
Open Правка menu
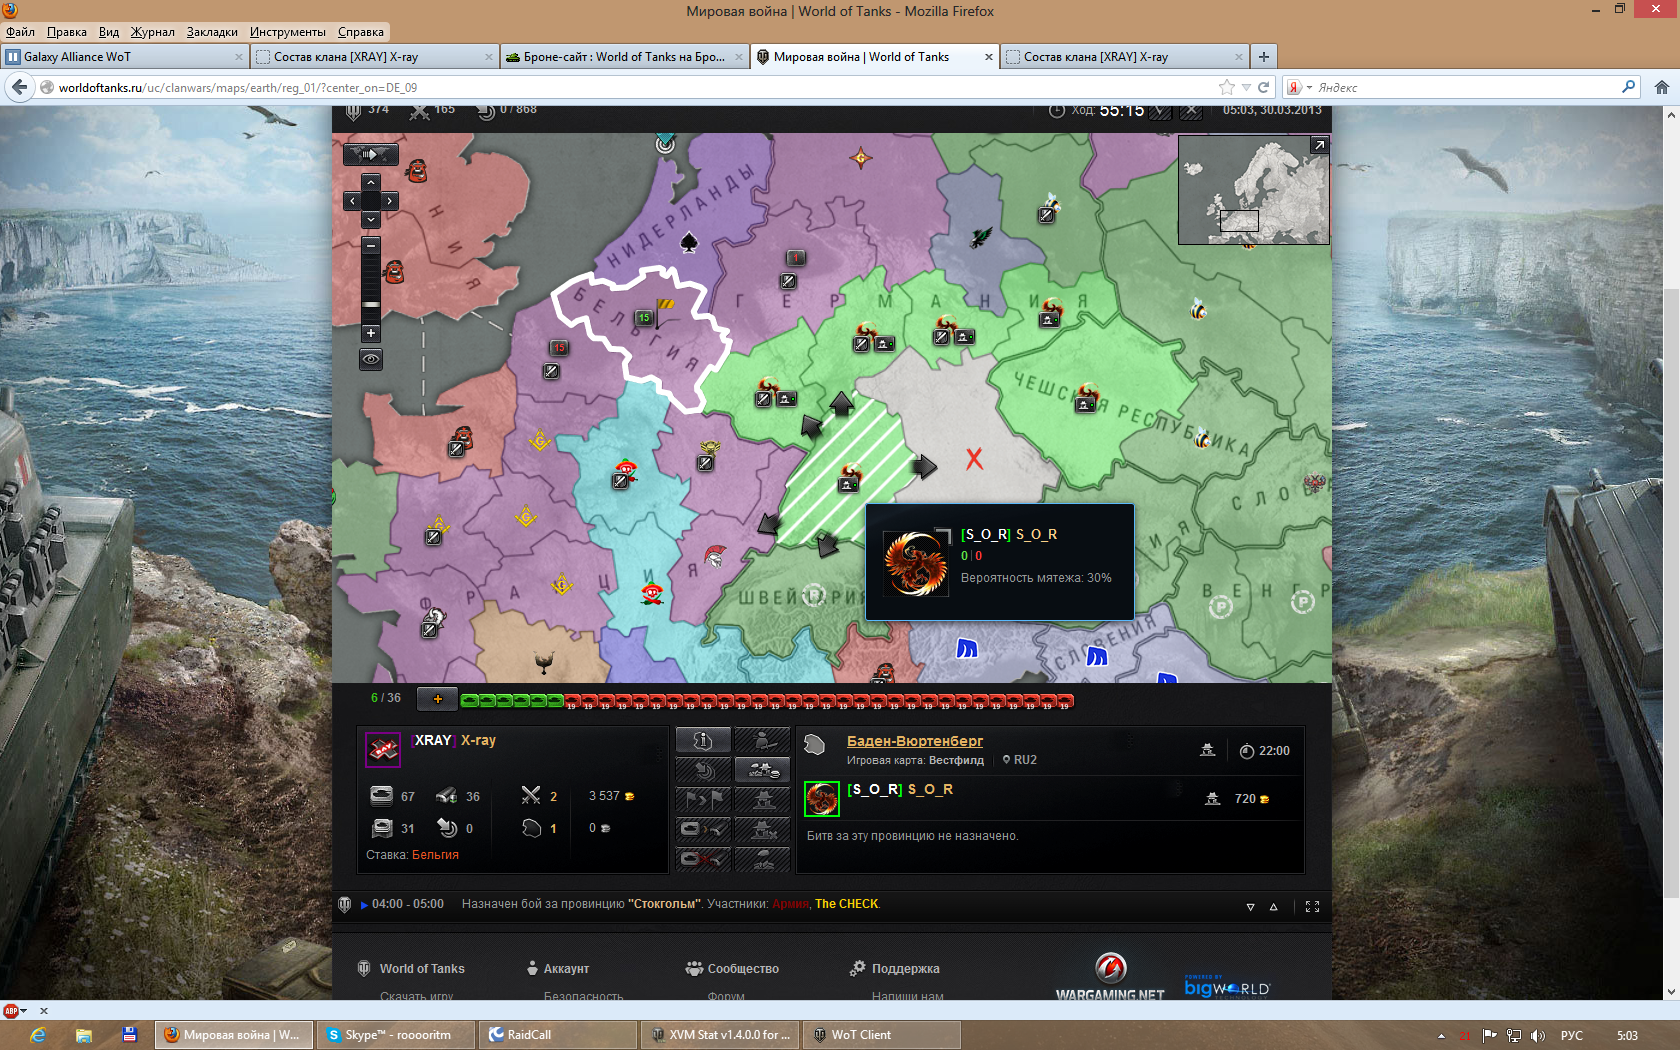tap(66, 32)
